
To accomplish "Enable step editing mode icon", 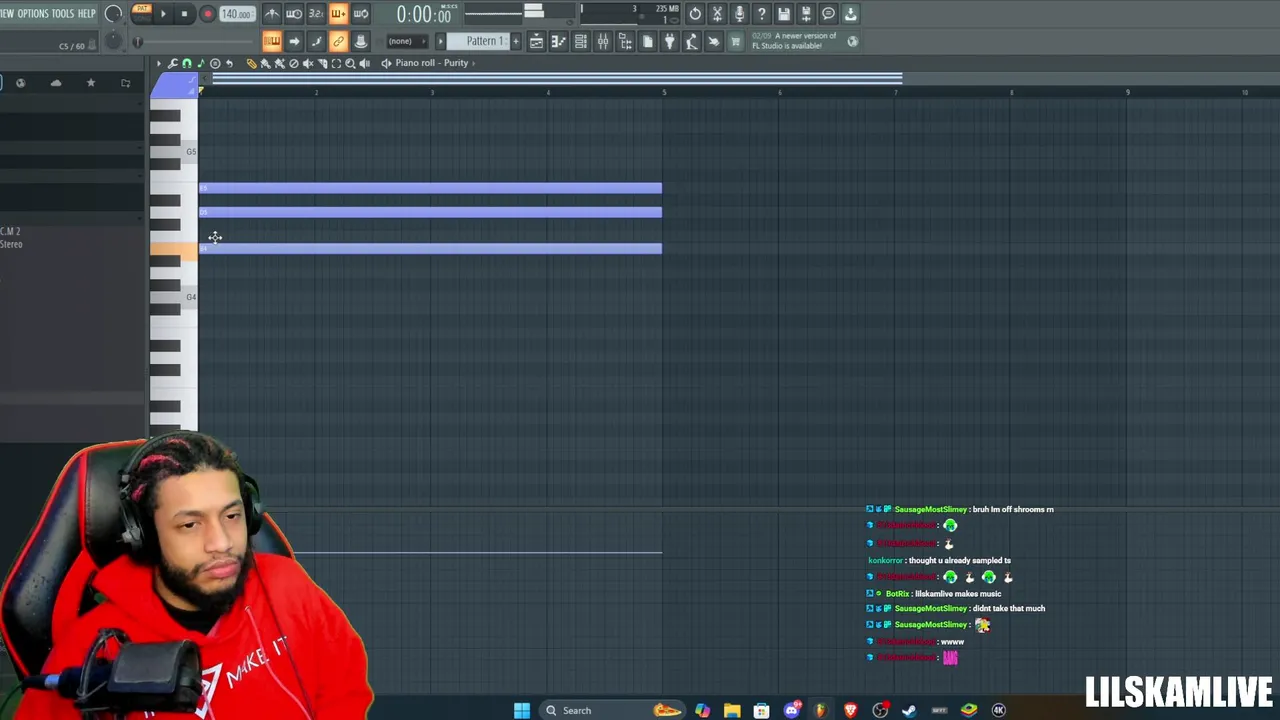I will click(316, 41).
